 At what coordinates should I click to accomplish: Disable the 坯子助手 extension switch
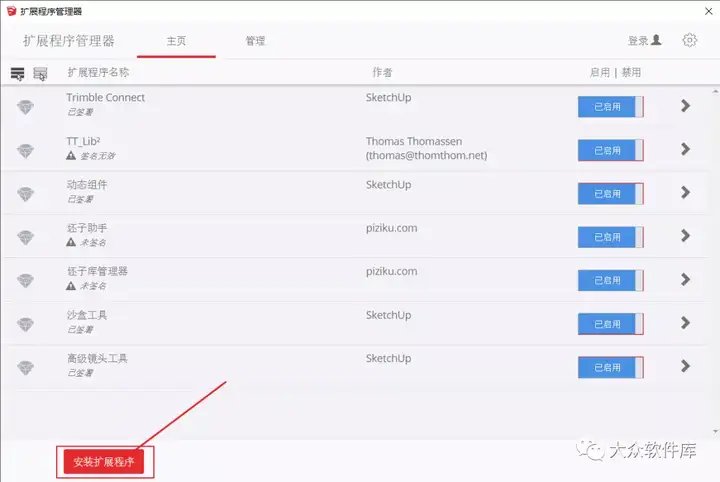(x=611, y=237)
